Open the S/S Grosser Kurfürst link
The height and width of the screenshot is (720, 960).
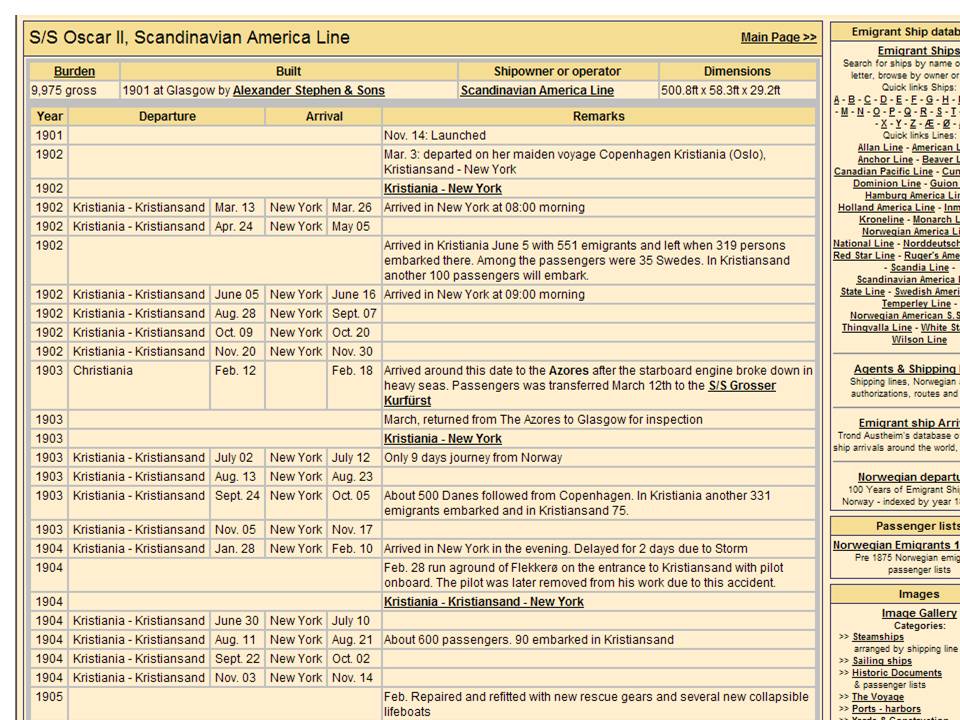tap(580, 393)
